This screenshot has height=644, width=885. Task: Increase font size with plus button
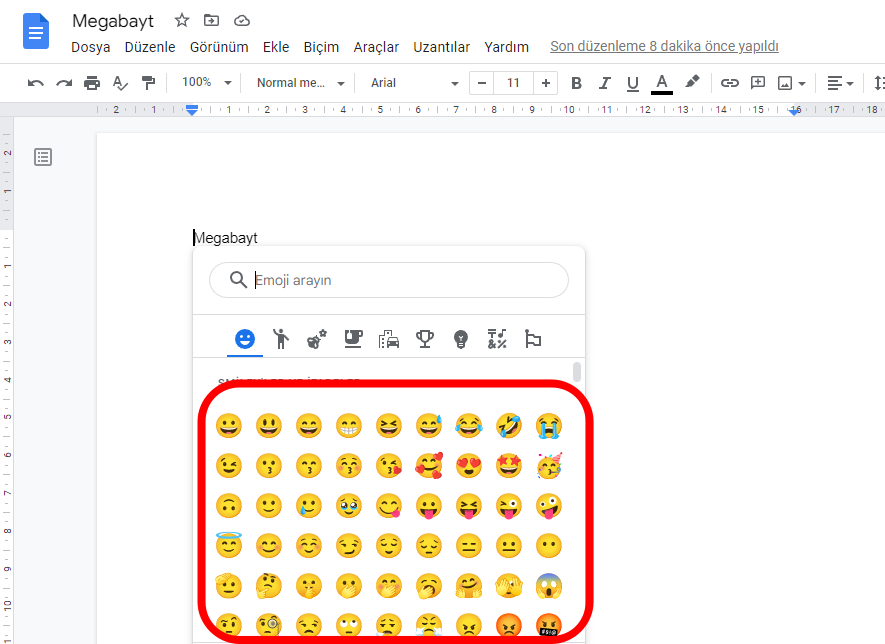click(545, 83)
